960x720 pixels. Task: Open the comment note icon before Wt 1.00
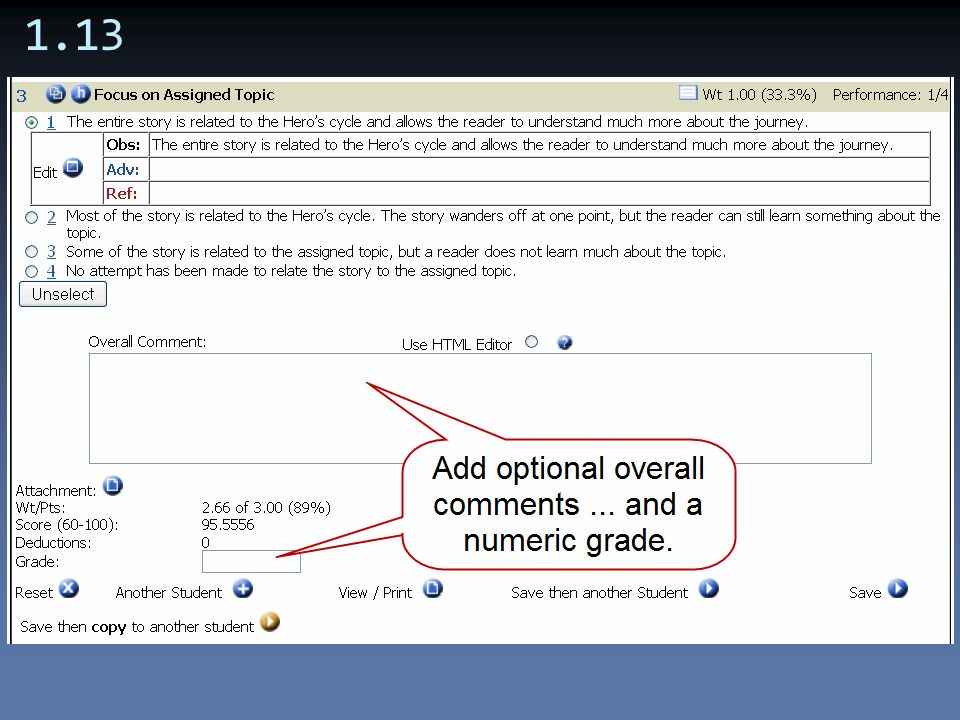688,92
